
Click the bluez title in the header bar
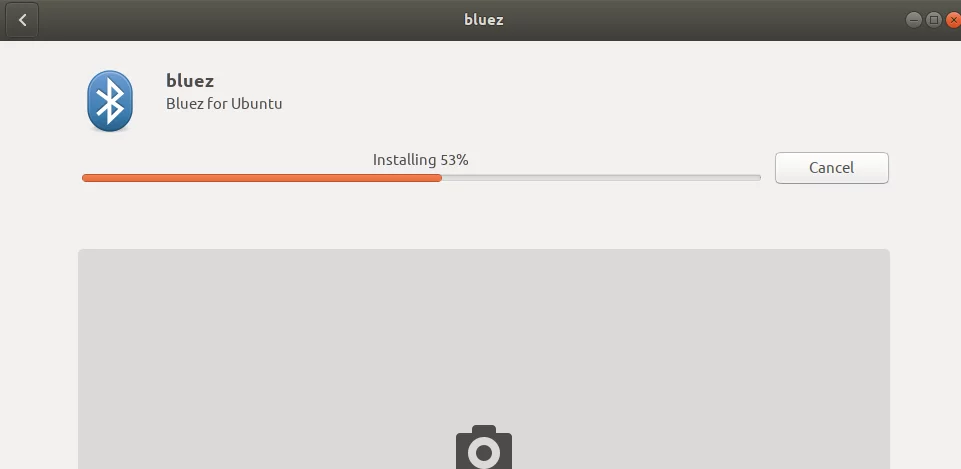pos(484,20)
